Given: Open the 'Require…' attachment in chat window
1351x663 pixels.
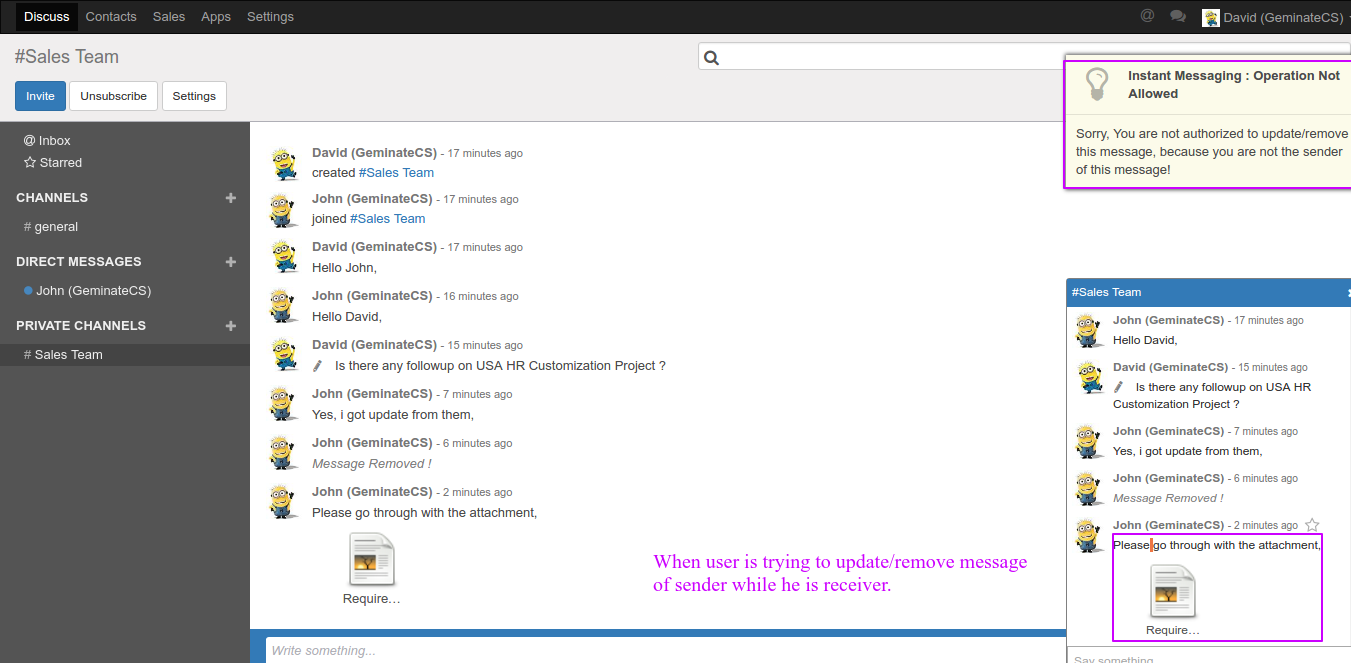Looking at the screenshot, I should pyautogui.click(x=1173, y=600).
